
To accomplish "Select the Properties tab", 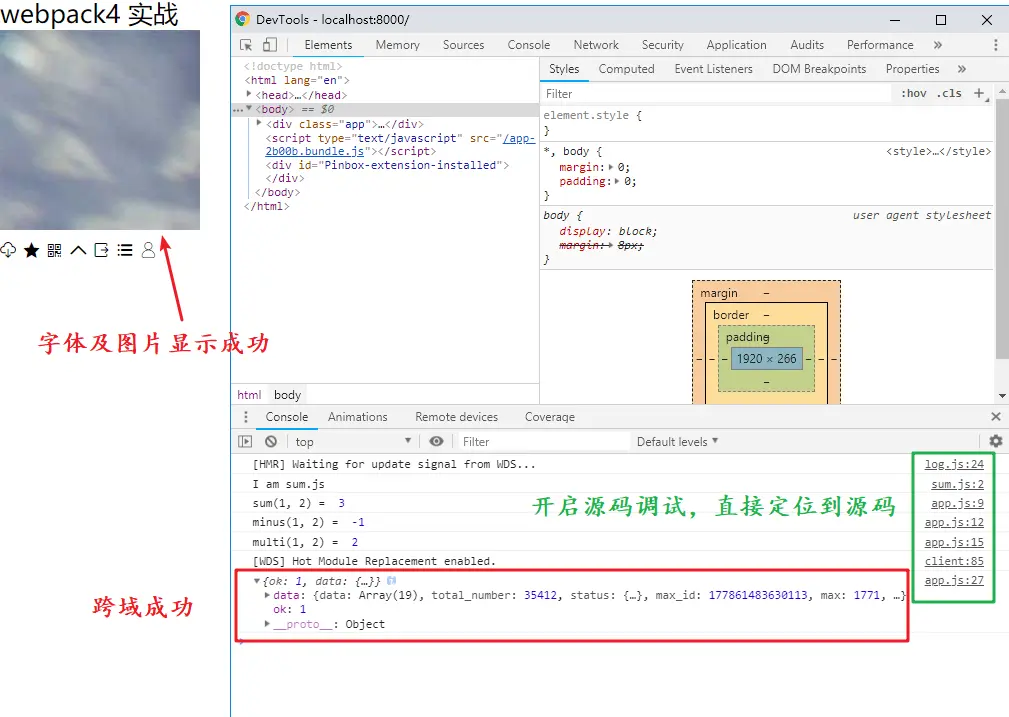I will [912, 69].
